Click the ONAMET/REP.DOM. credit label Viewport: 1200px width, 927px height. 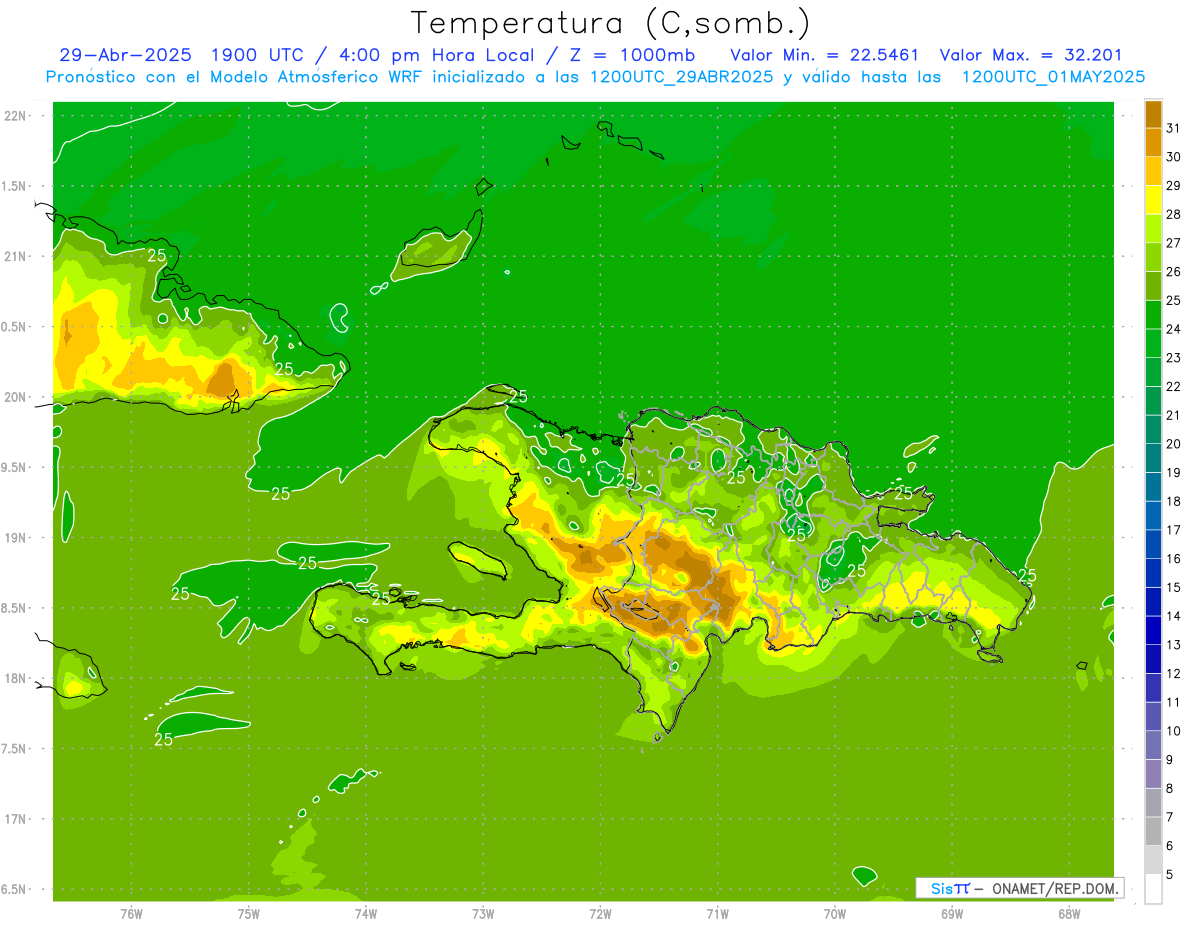[1055, 888]
